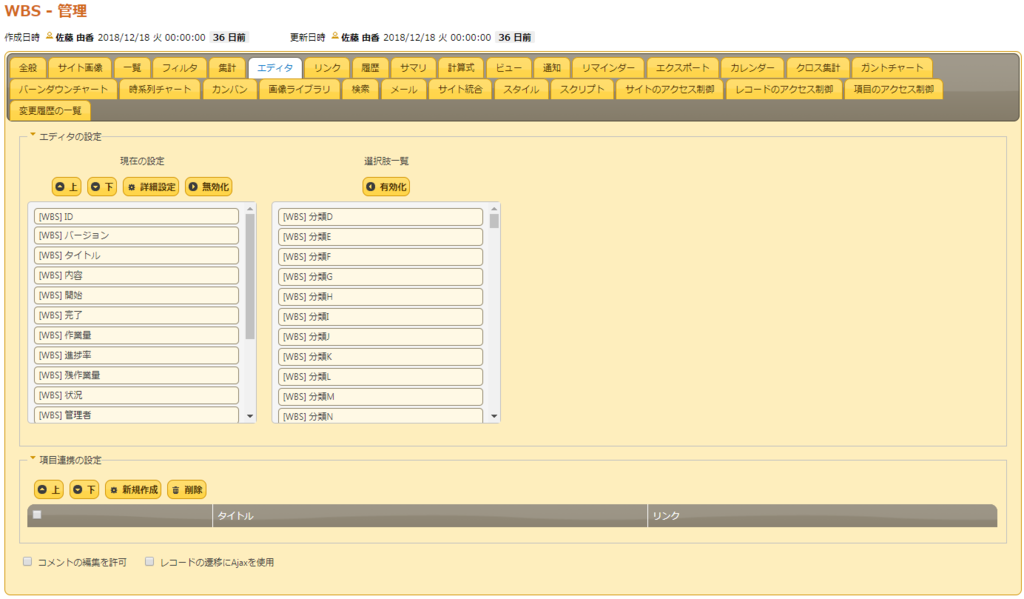Open the 集計 tab
Screen dimensions: 1024x599
[x=227, y=68]
